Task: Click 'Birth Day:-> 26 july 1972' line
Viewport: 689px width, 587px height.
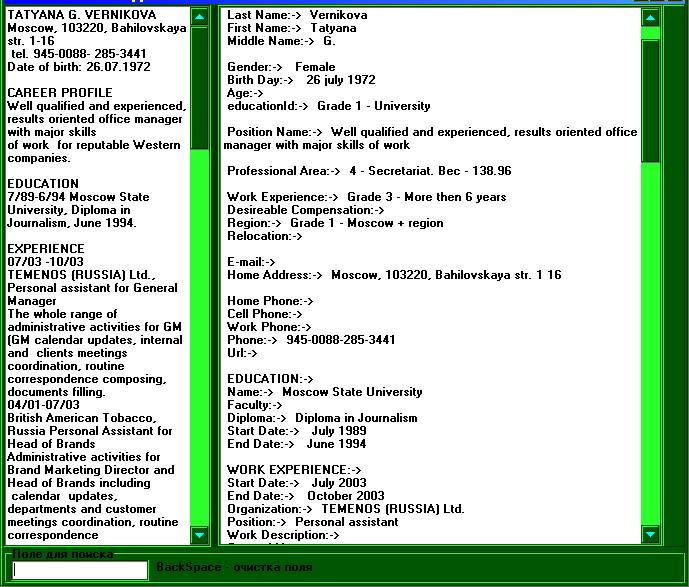Action: pos(301,80)
